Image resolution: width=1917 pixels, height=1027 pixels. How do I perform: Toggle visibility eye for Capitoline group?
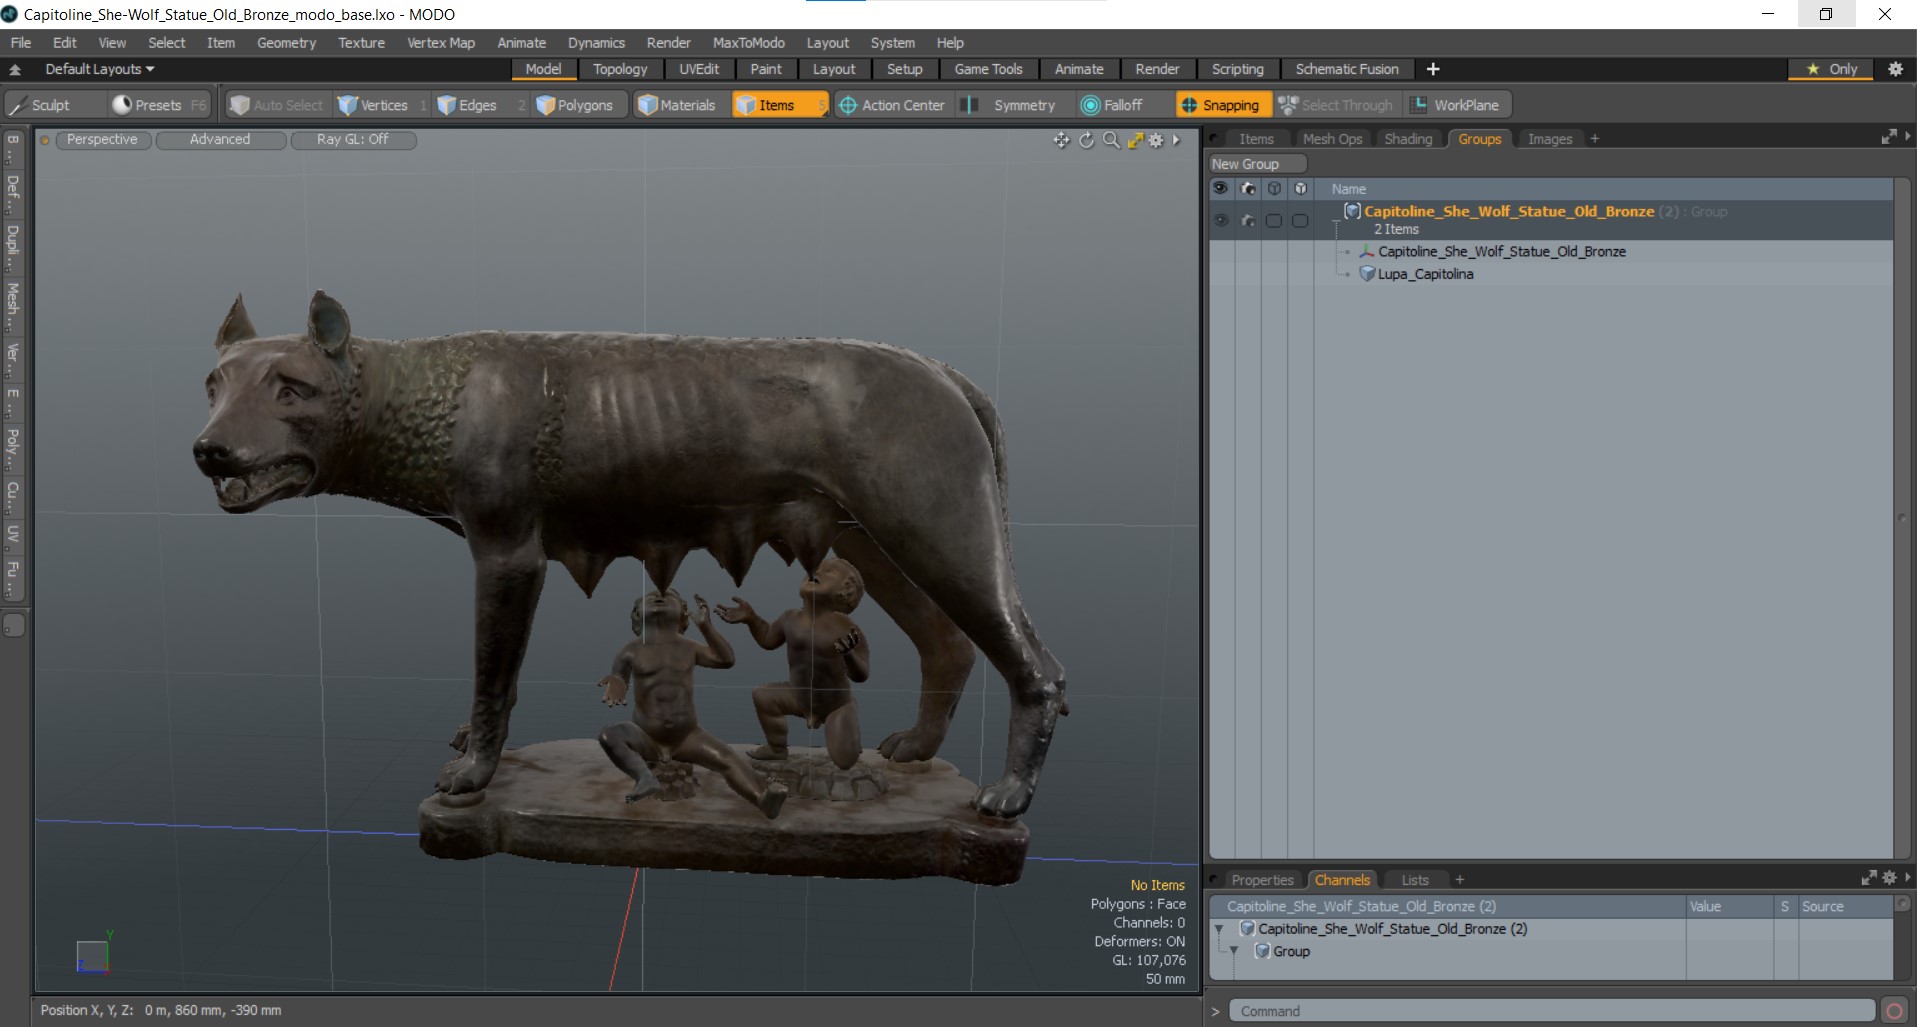(1221, 220)
